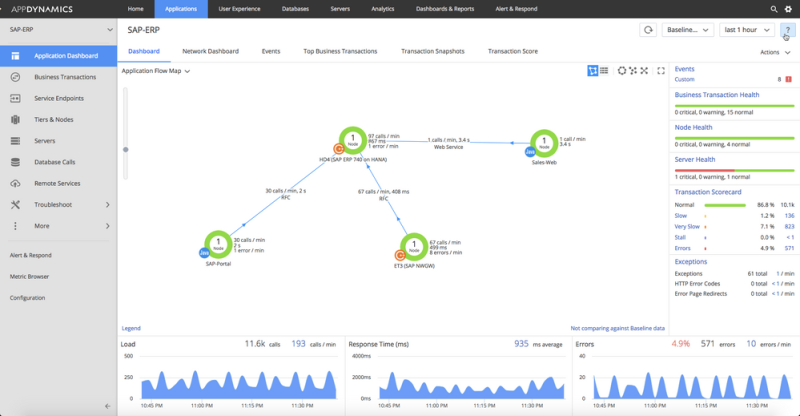Click the Database Calls sidebar icon
800x416 pixels.
pos(15,162)
